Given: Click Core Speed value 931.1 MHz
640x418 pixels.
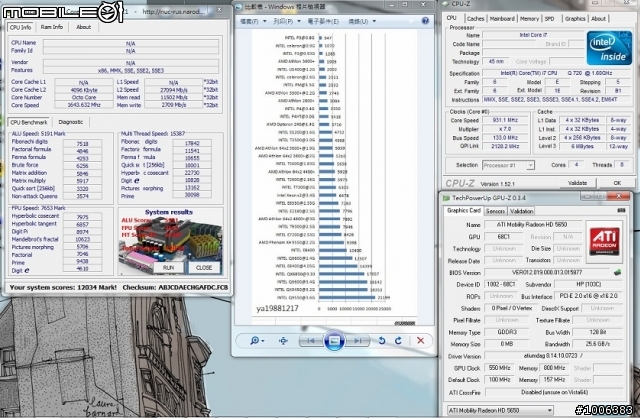Looking at the screenshot, I should click(x=505, y=120).
